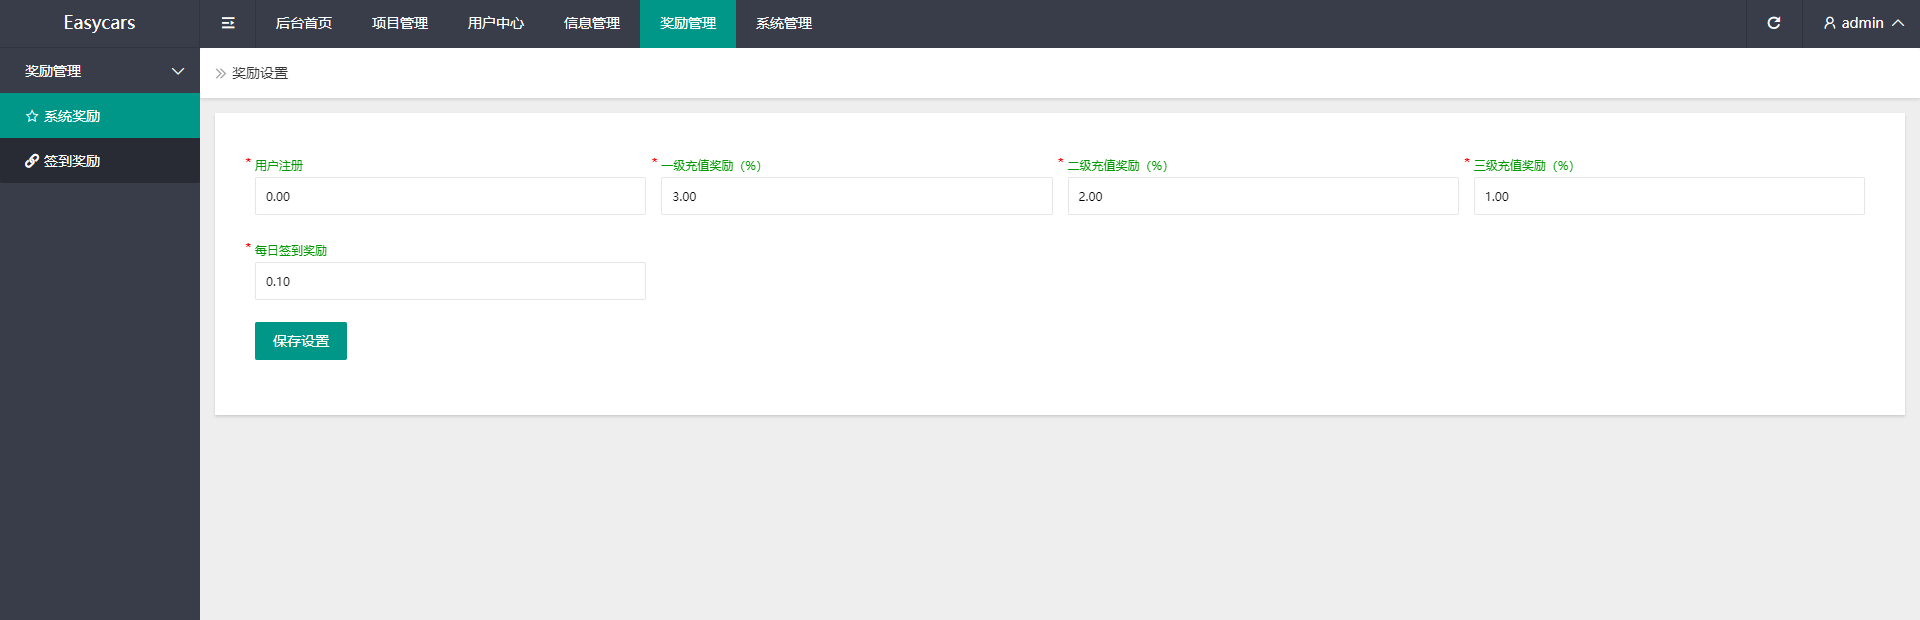Open the 用户中心 menu
This screenshot has height=620, width=1920.
click(x=496, y=23)
